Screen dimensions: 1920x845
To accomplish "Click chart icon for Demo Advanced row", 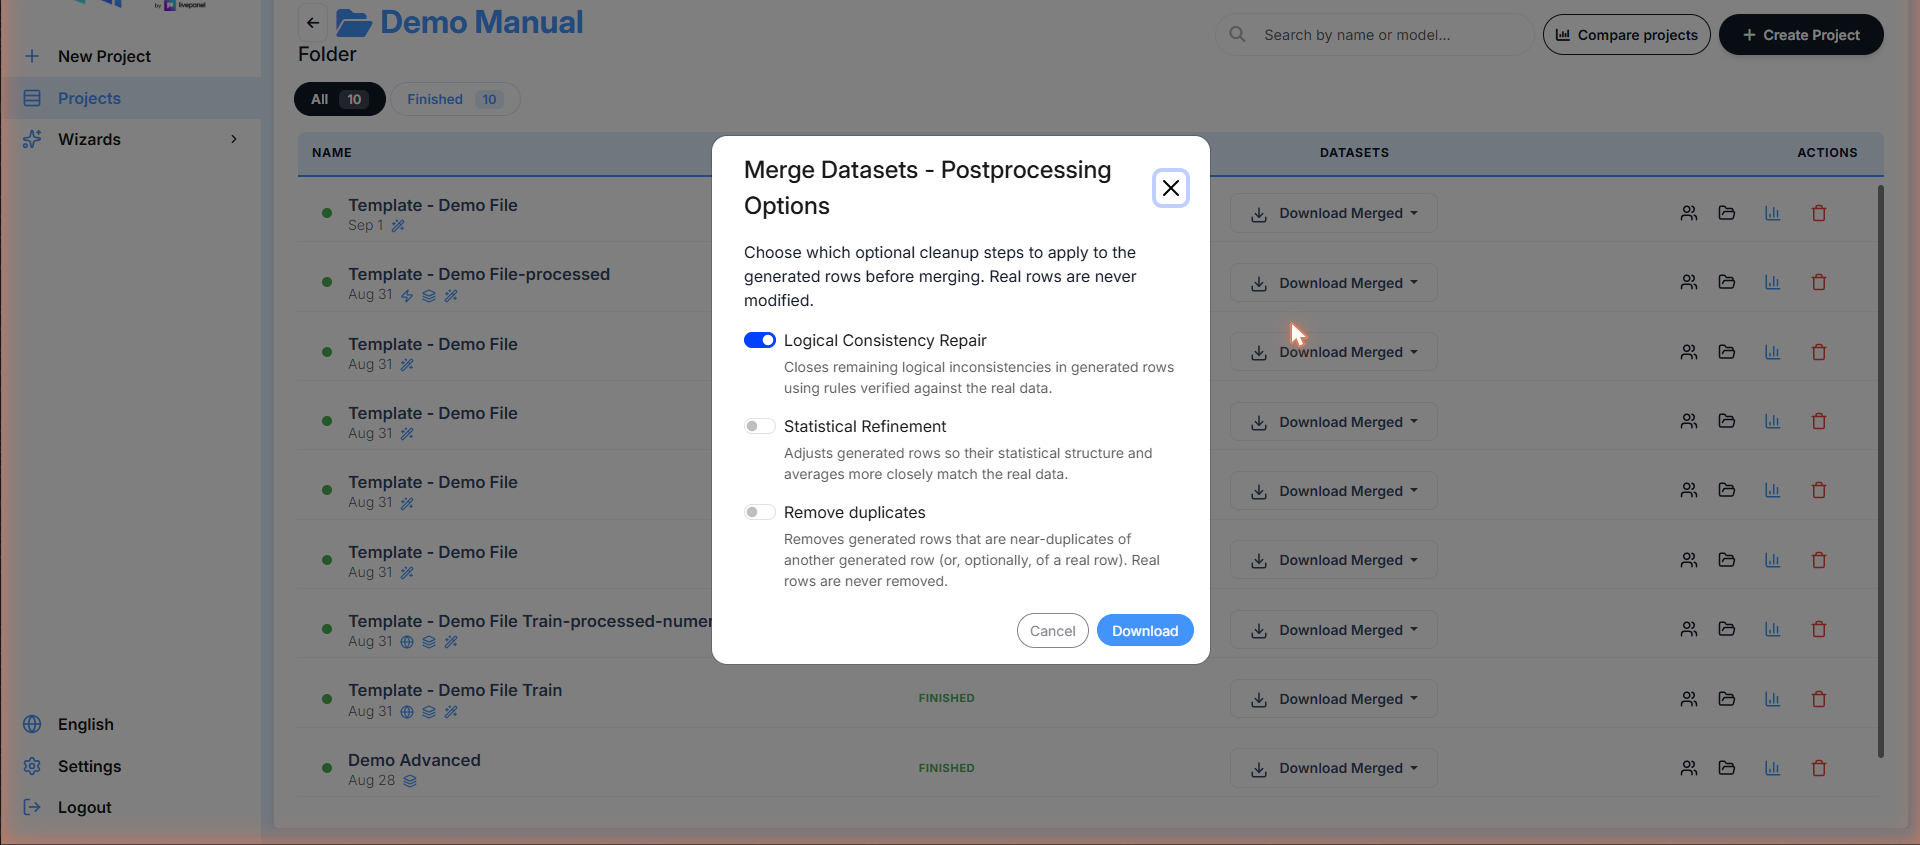I will tap(1773, 768).
